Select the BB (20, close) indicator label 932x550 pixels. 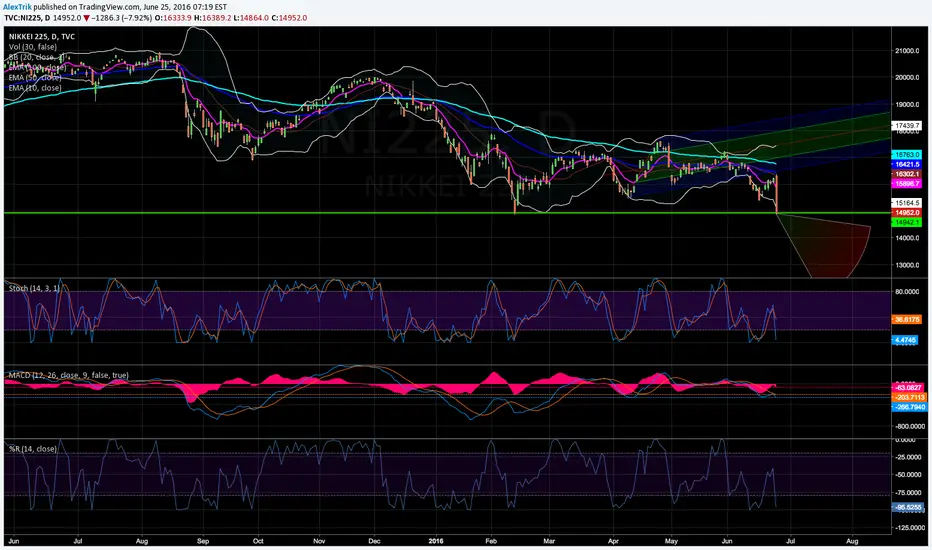pos(36,57)
